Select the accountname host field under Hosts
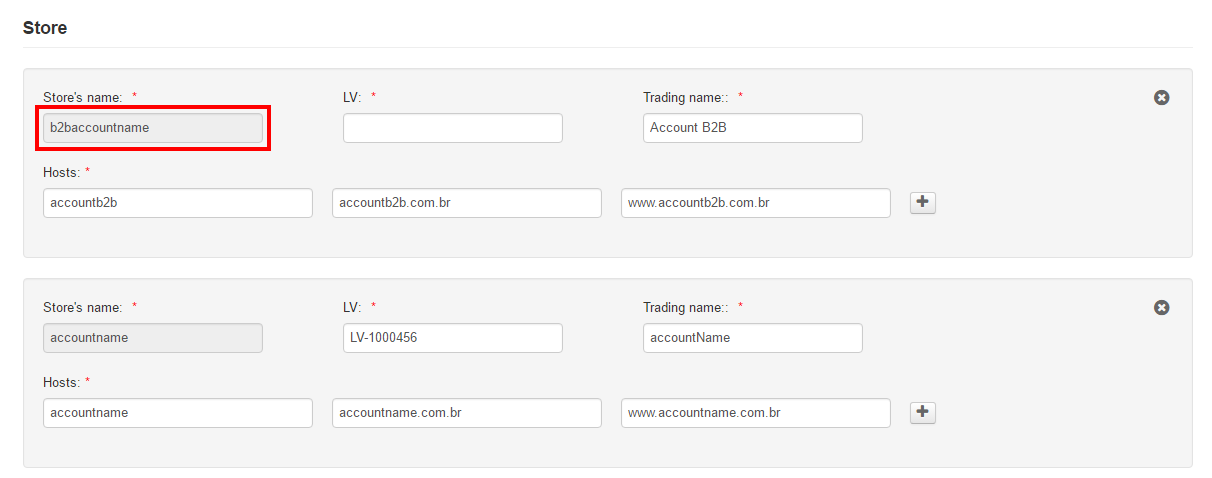This screenshot has height=478, width=1212. click(178, 413)
